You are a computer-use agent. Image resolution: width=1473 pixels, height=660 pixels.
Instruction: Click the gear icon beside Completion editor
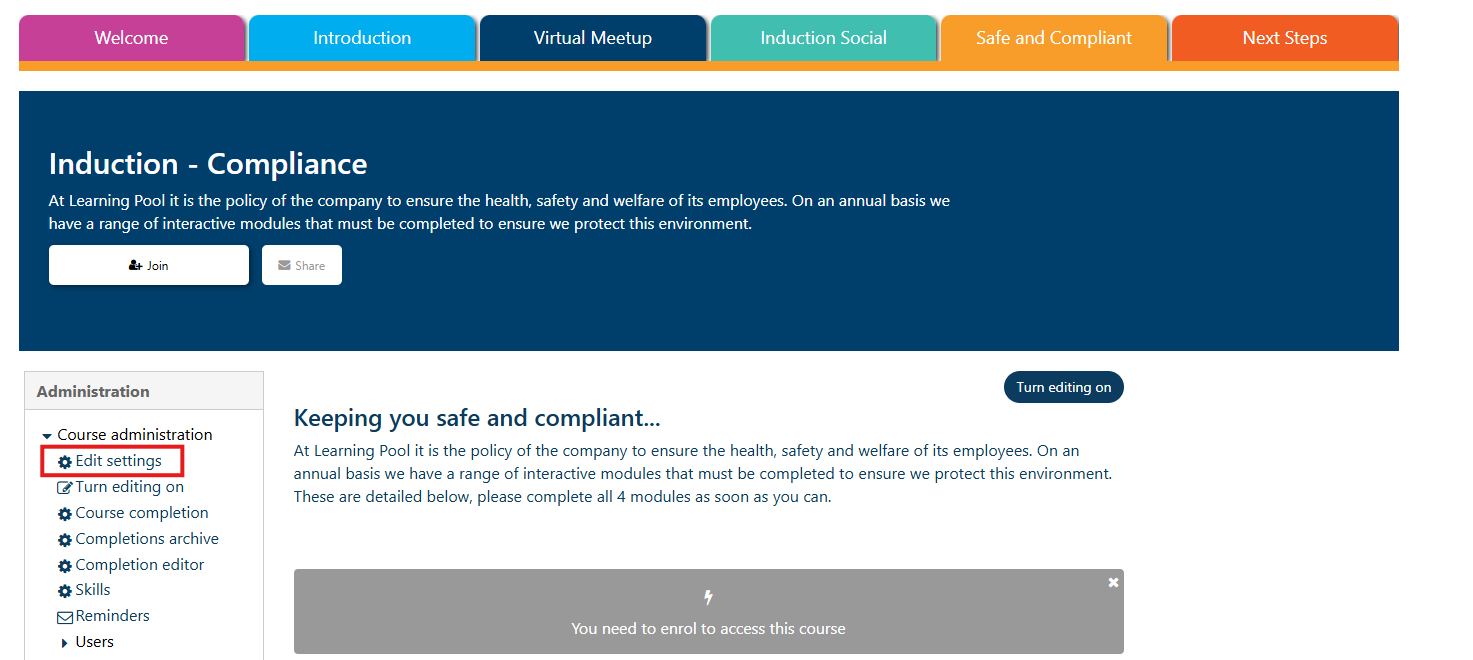tap(65, 566)
